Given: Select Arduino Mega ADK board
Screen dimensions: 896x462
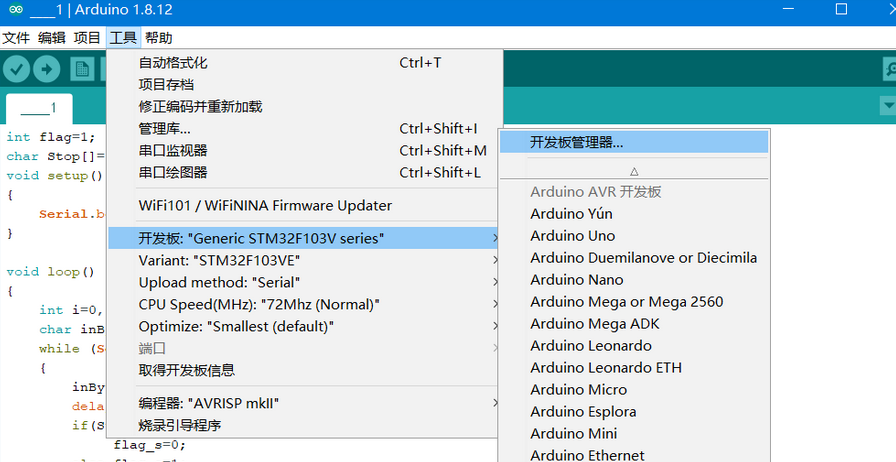Looking at the screenshot, I should click(634, 324).
